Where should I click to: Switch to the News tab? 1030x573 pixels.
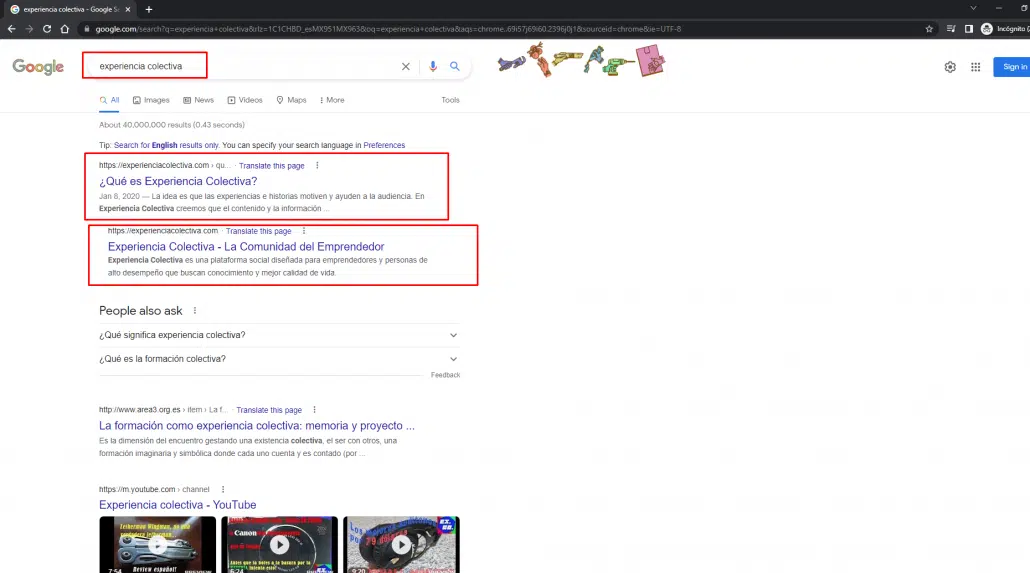[x=198, y=100]
